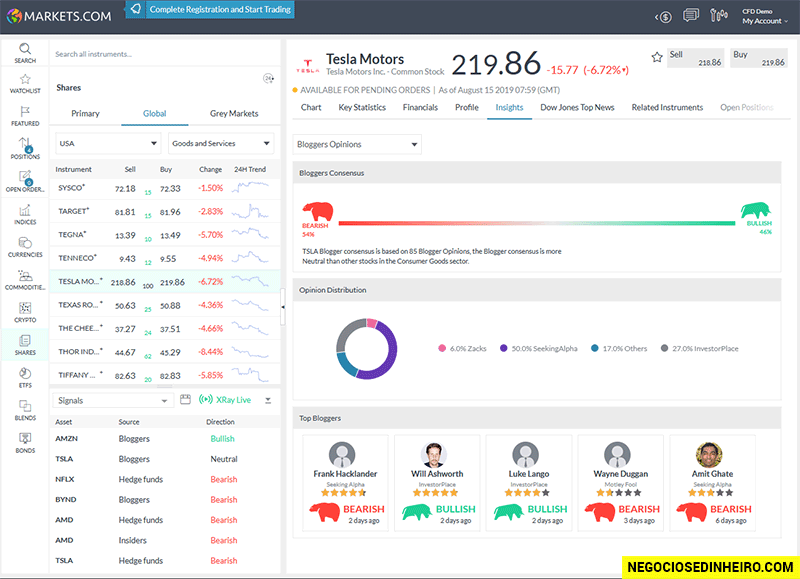This screenshot has height=579, width=800.
Task: Open the trading tools settings icon
Action: pos(718,15)
